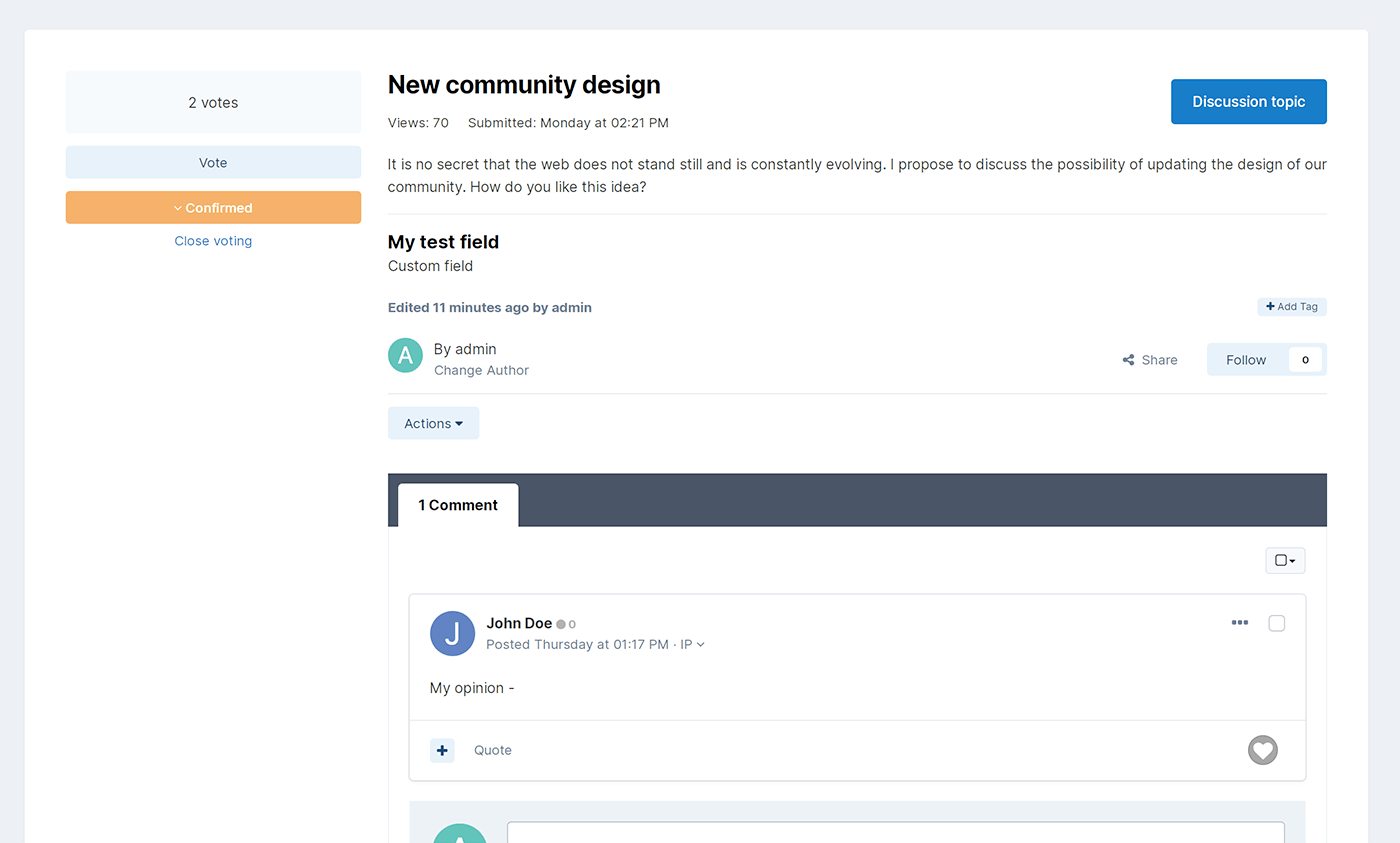
Task: Click the Share icon link
Action: click(x=1150, y=360)
